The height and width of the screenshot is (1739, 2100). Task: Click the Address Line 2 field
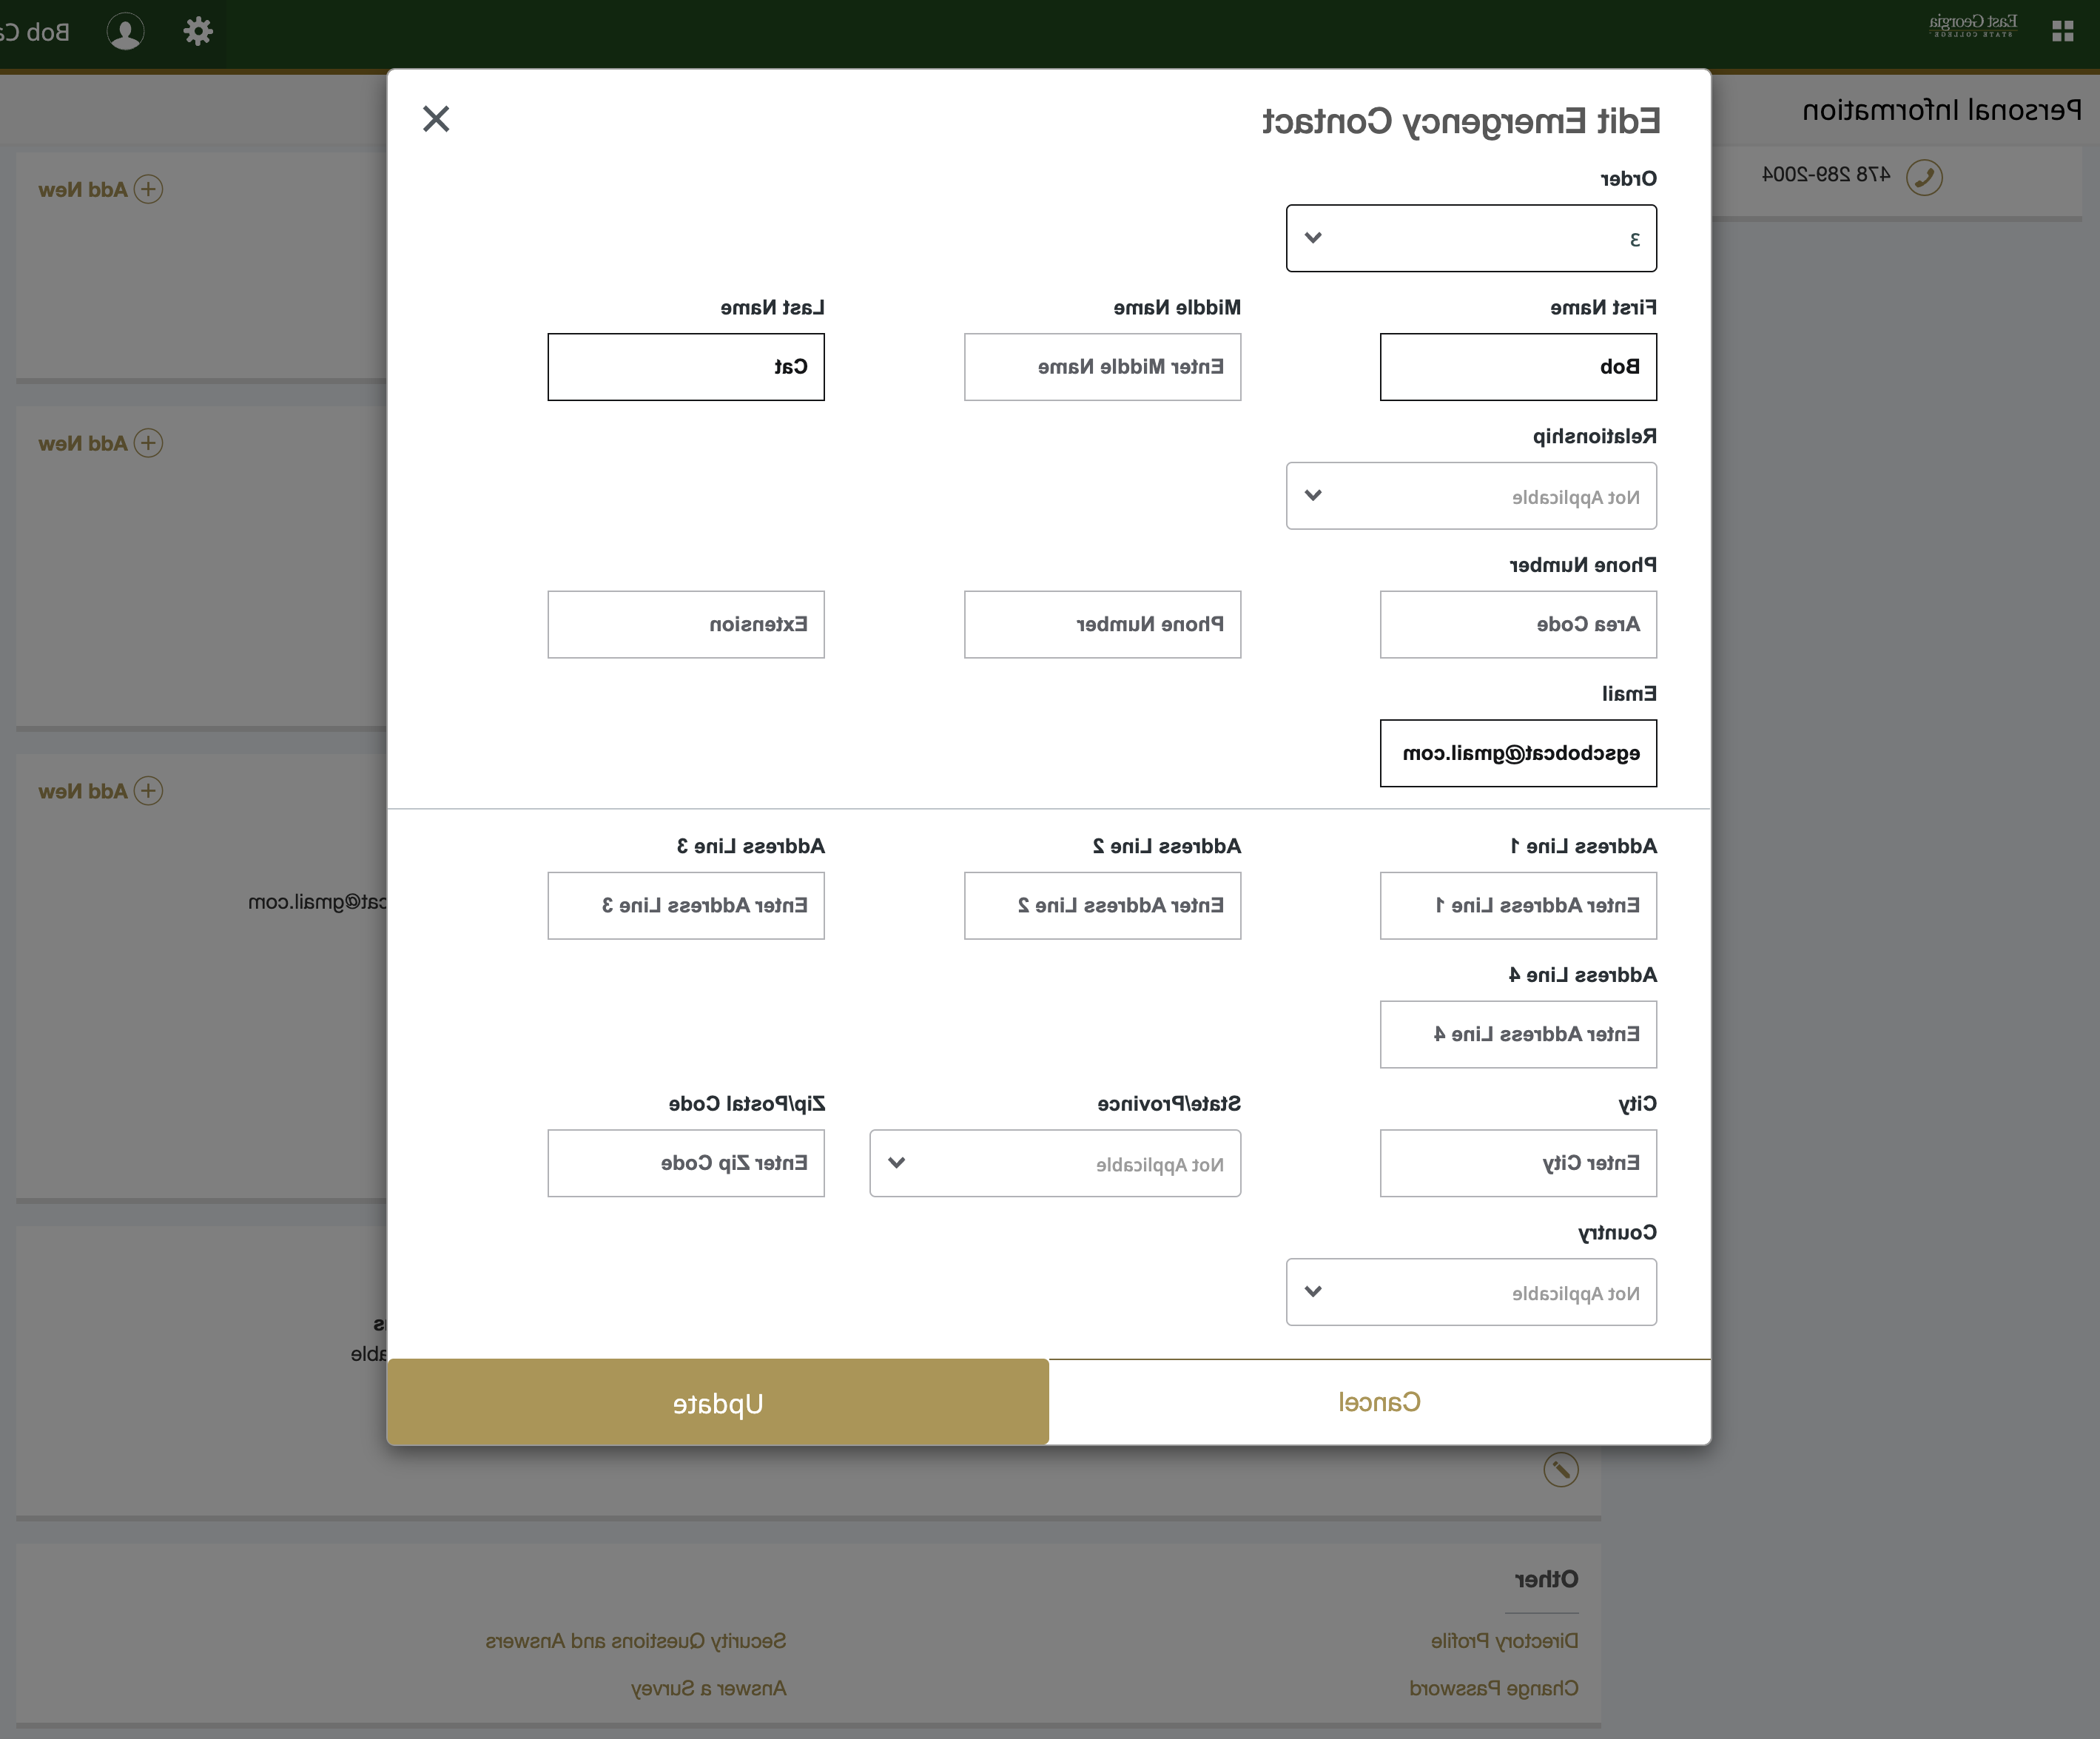click(1102, 906)
